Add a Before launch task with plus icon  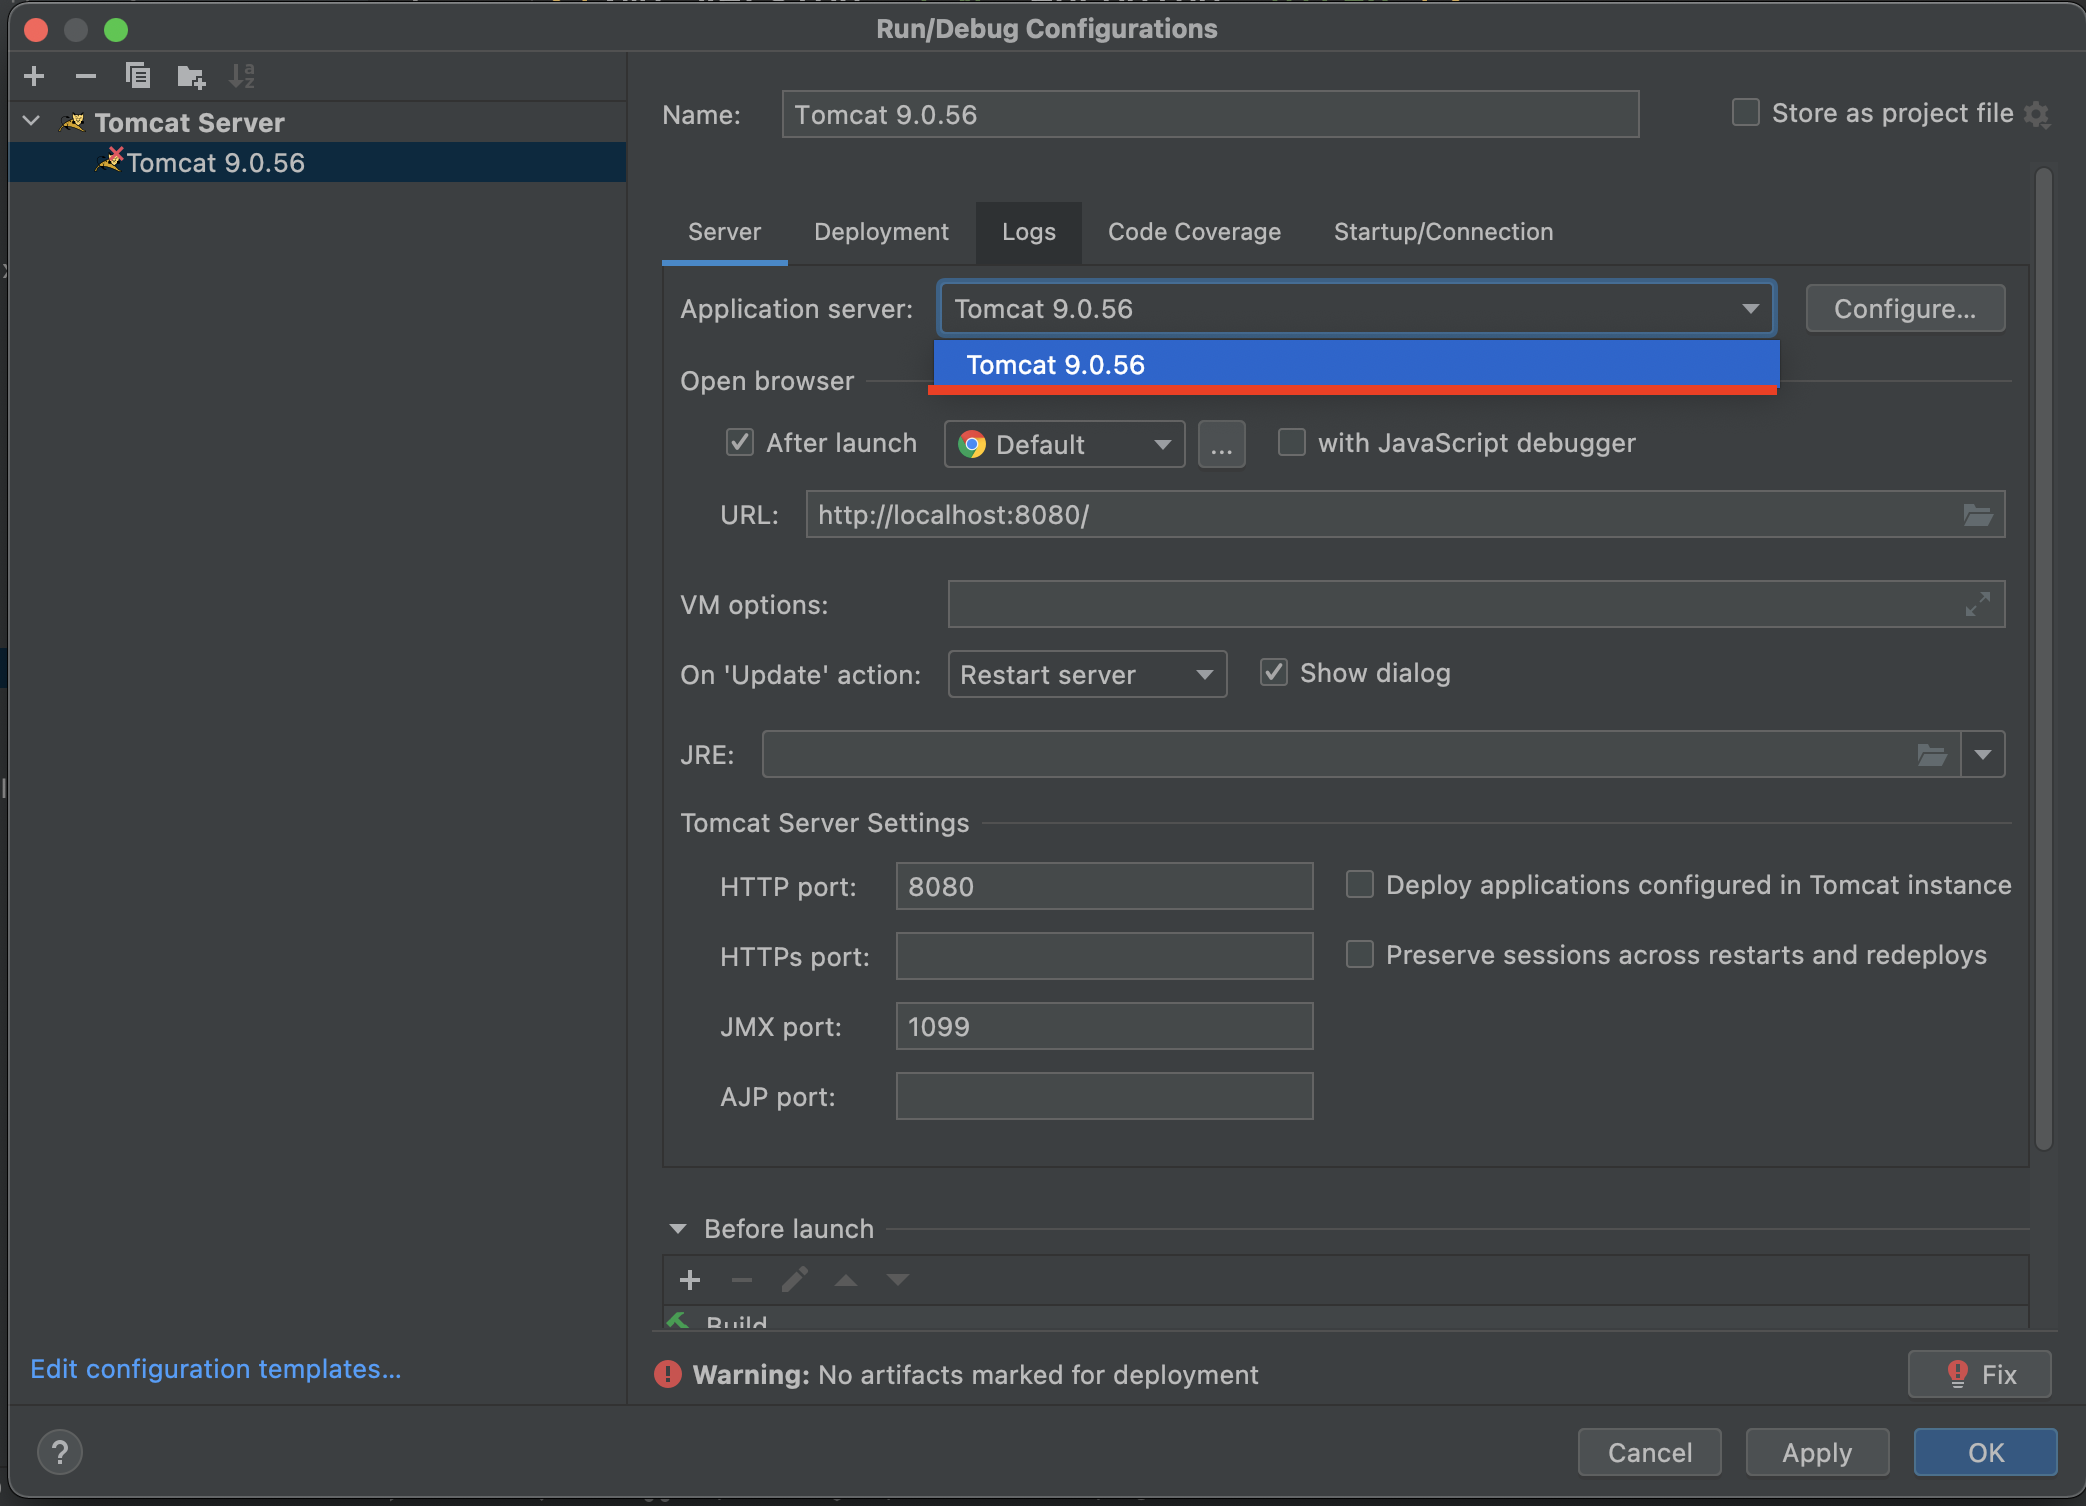point(690,1280)
